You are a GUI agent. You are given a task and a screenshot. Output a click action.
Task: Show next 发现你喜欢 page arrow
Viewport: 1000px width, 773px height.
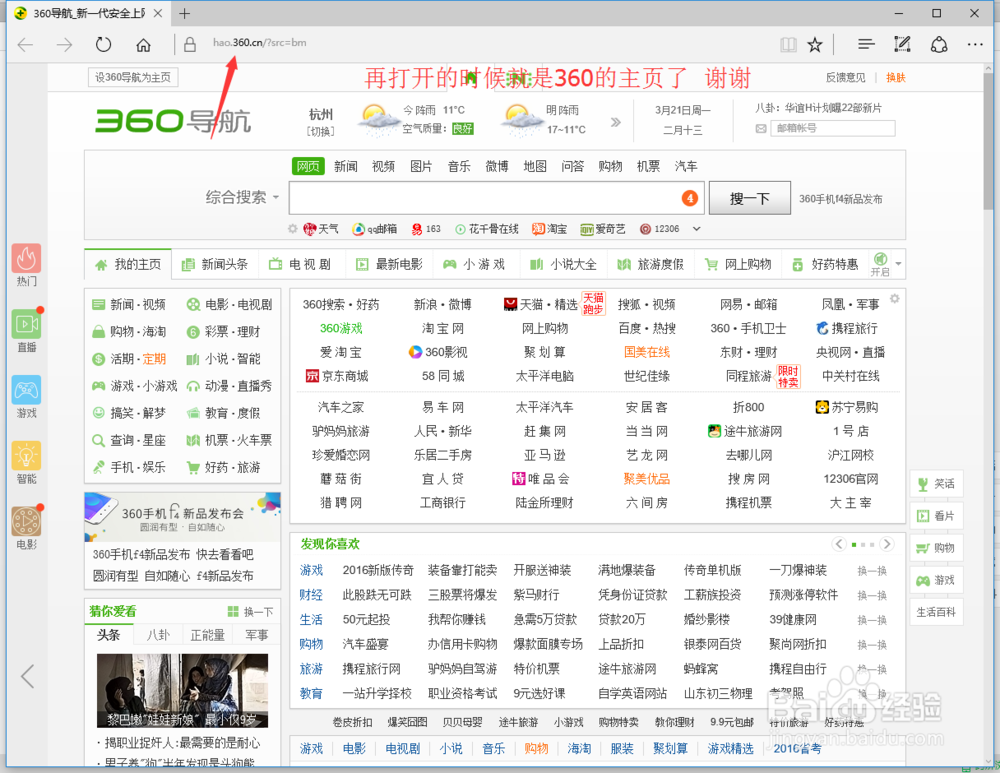coord(886,544)
